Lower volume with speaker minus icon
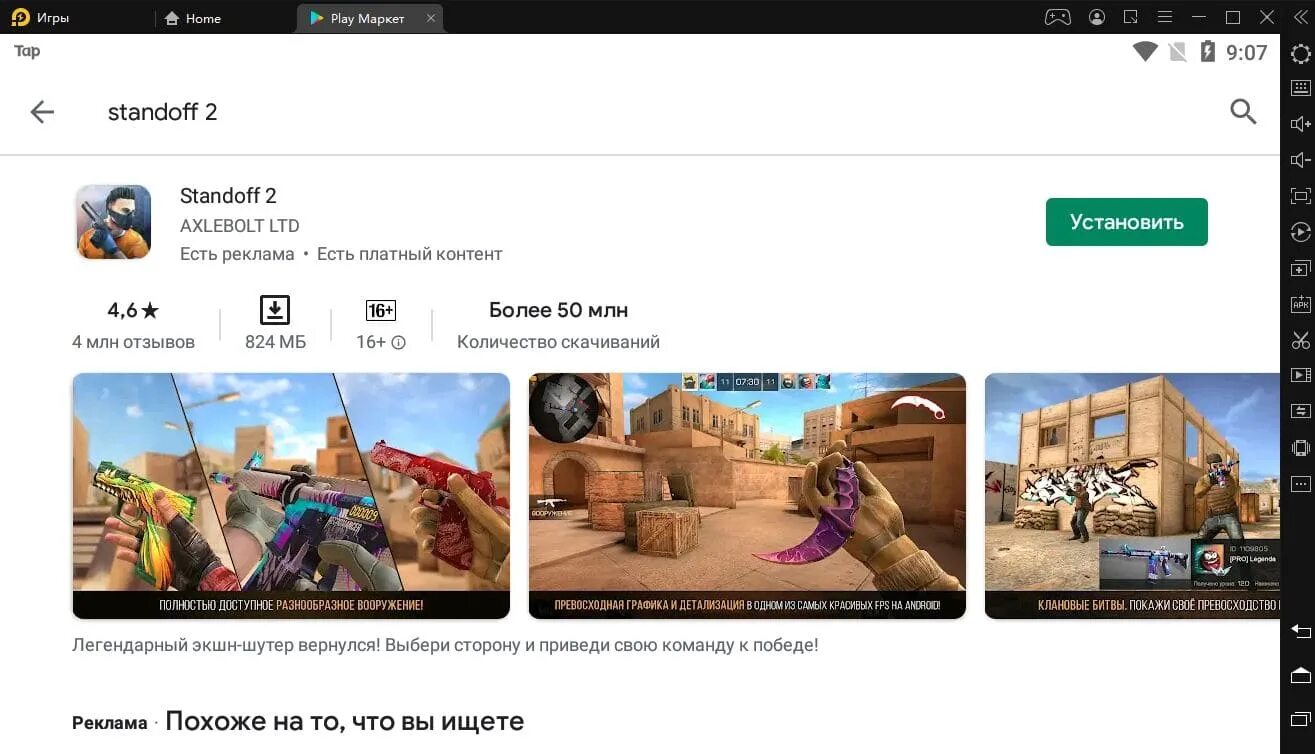1315x754 pixels. 1300,160
